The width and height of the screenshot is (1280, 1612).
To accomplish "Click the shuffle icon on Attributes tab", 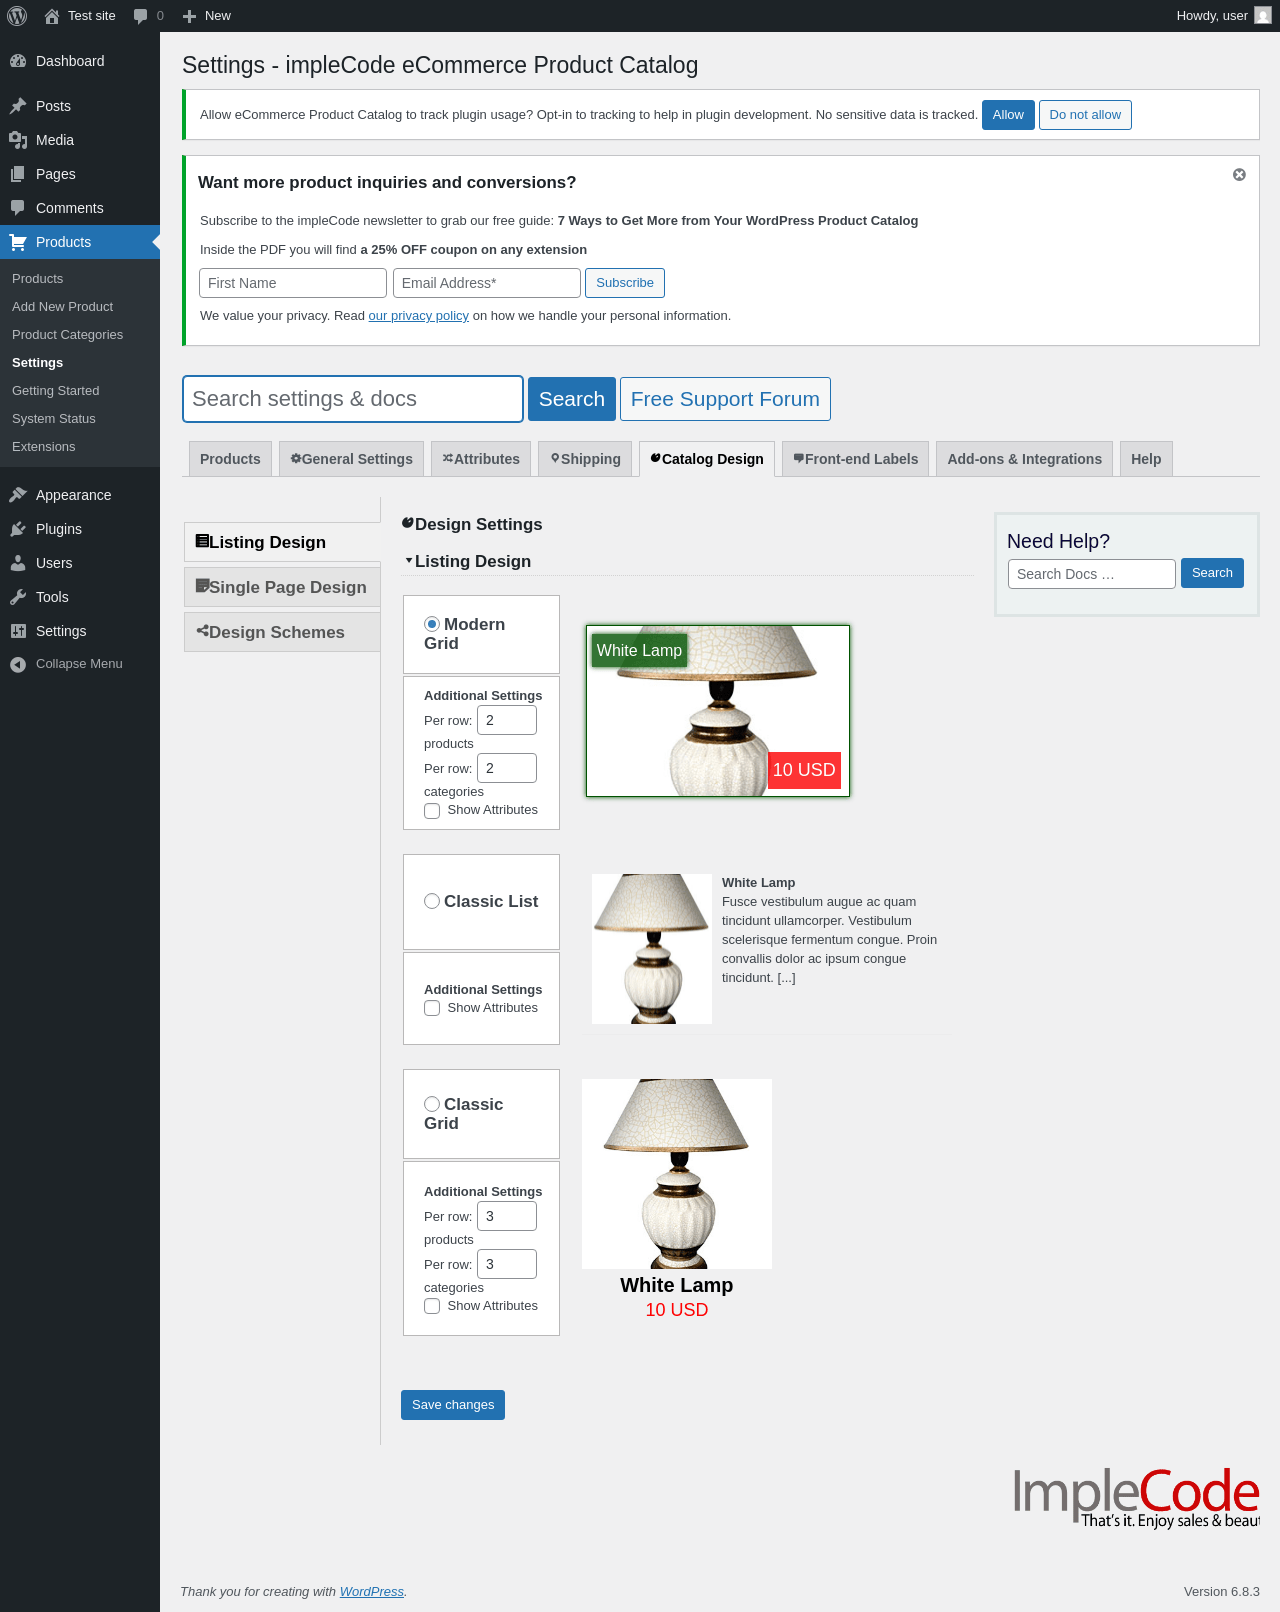I will point(448,458).
